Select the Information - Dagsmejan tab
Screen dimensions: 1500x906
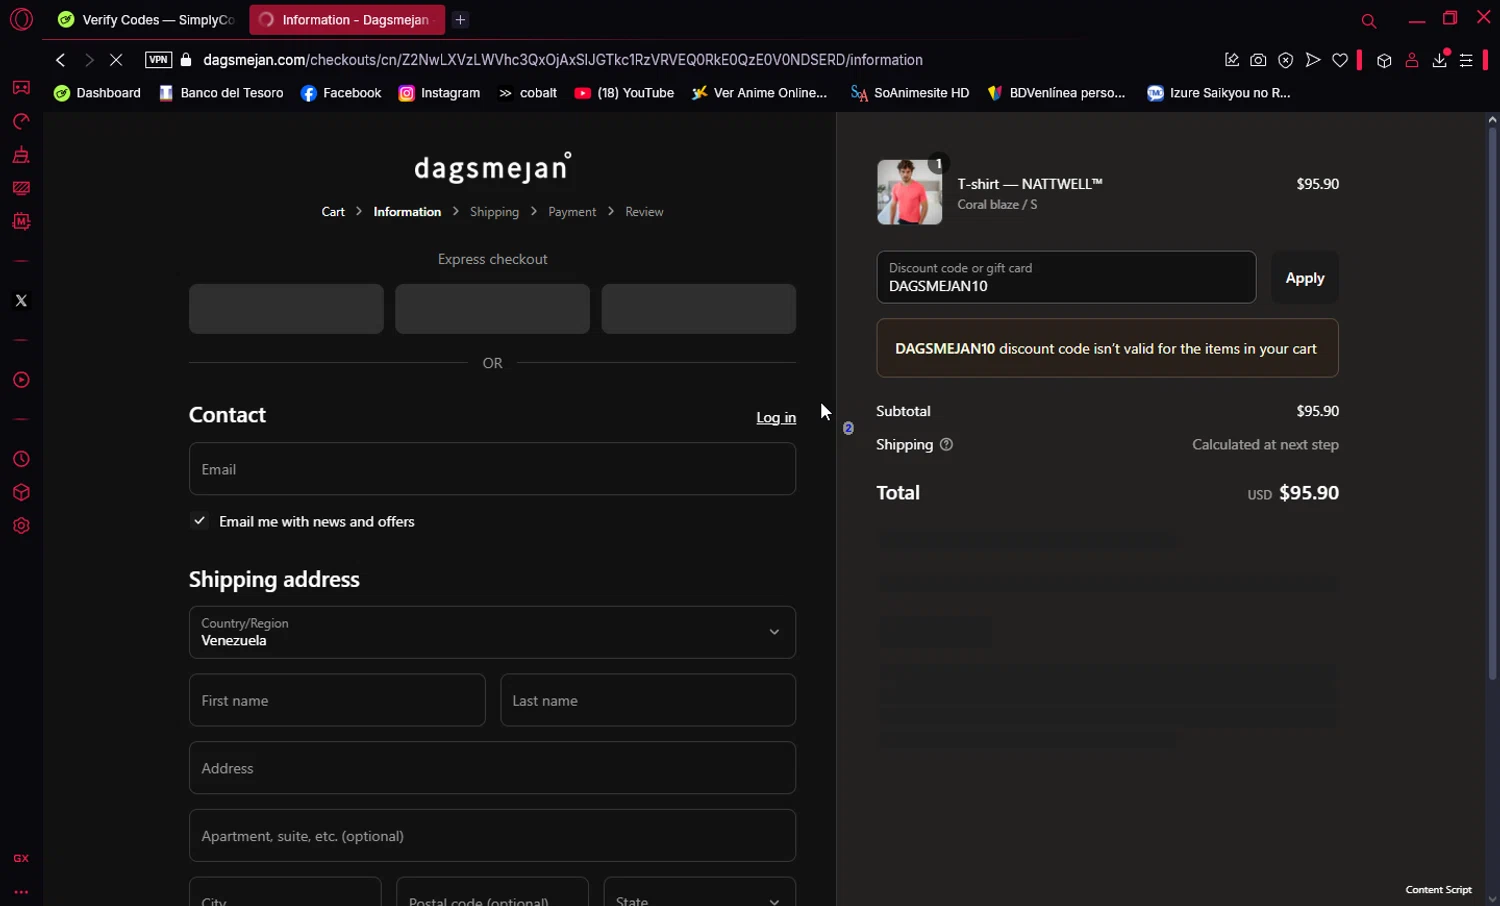346,20
